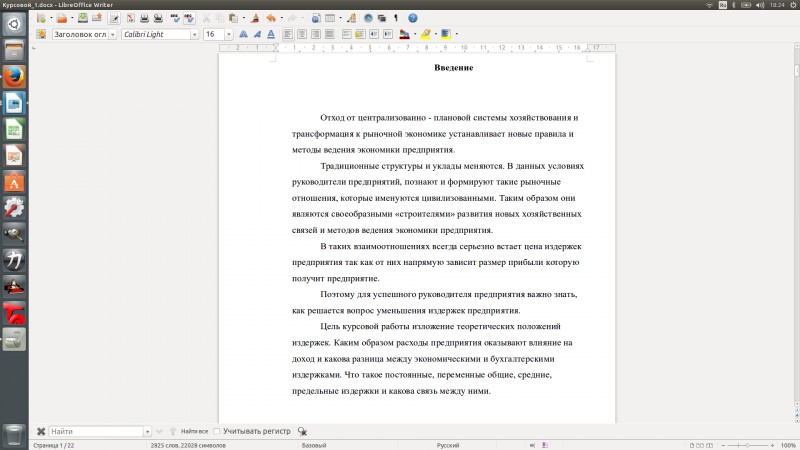
Task: Center text horizontally
Action: click(x=302, y=34)
